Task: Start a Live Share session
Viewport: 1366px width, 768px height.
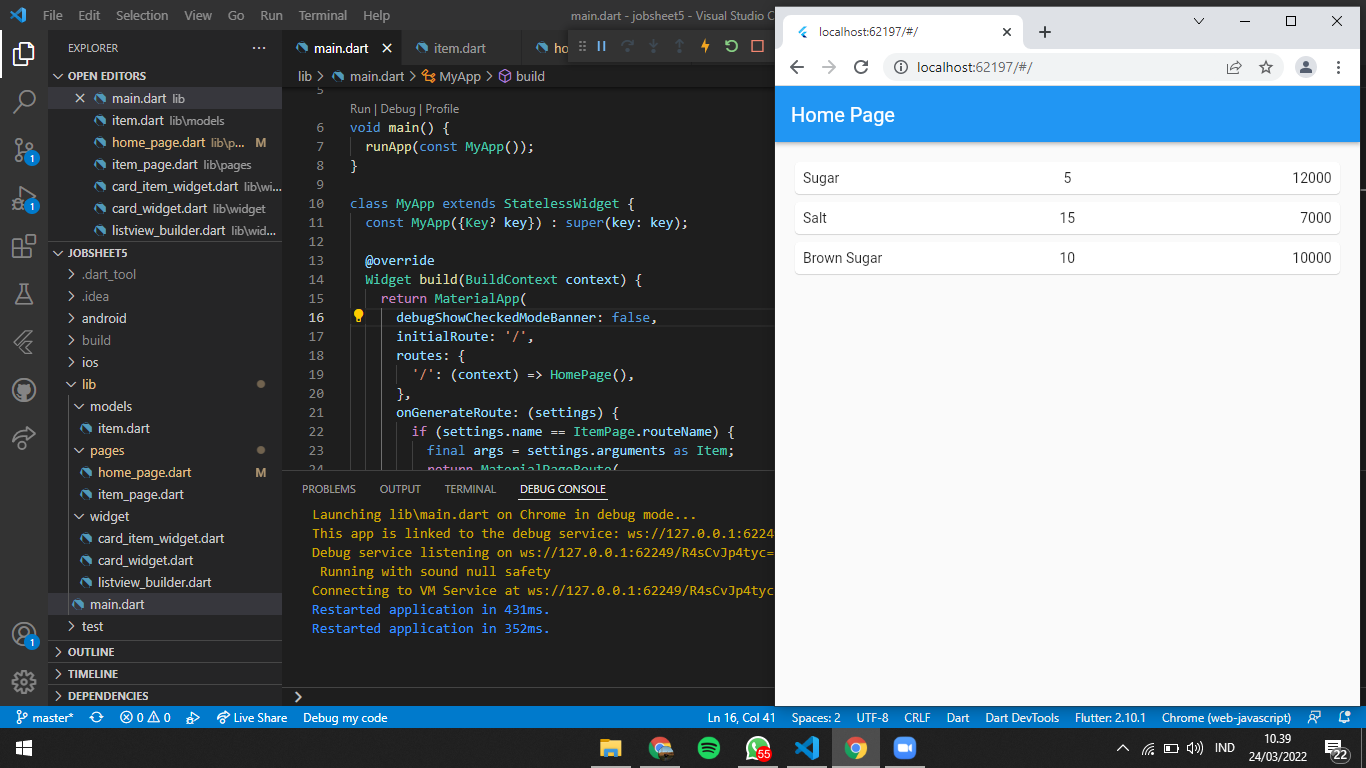Action: tap(252, 717)
